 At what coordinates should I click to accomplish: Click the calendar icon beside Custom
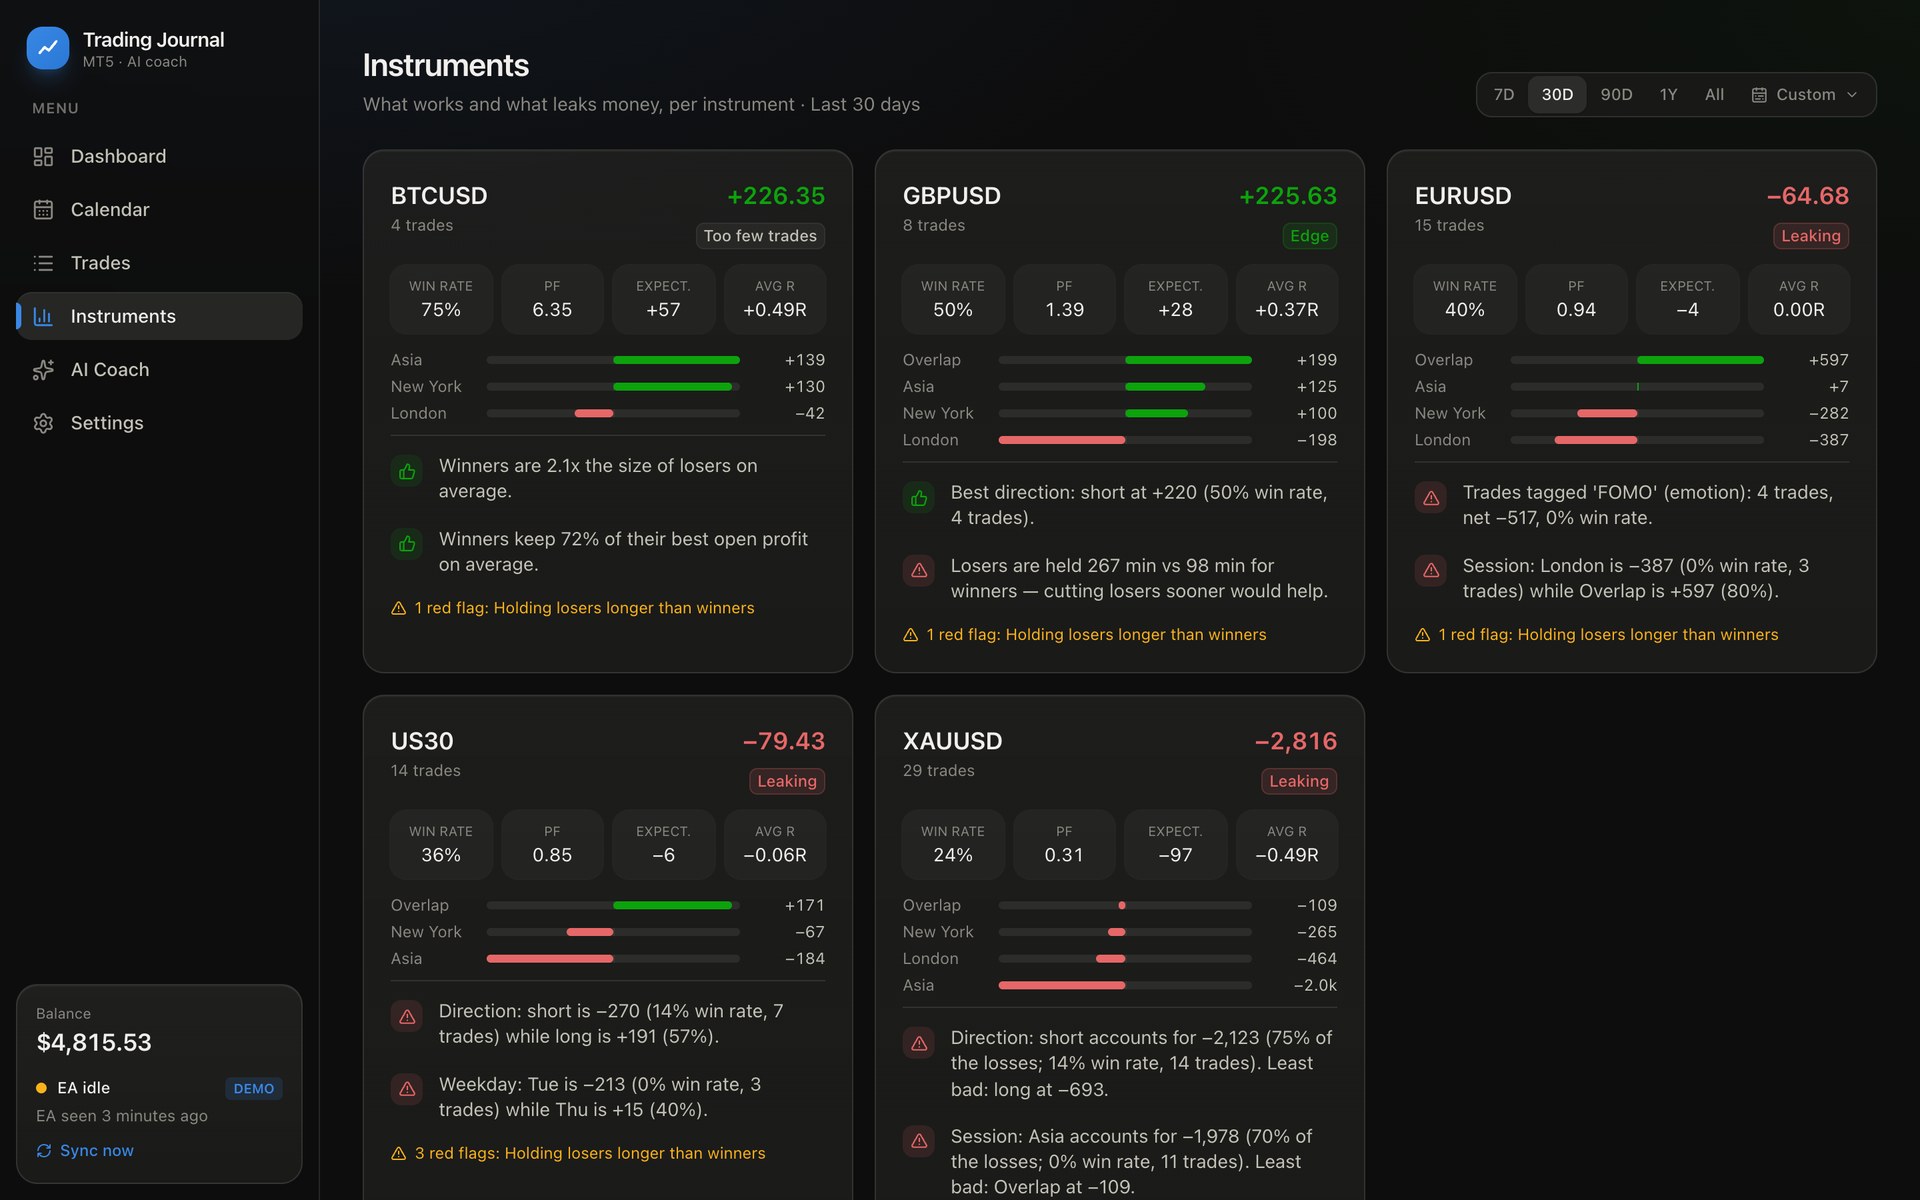[x=1759, y=95]
